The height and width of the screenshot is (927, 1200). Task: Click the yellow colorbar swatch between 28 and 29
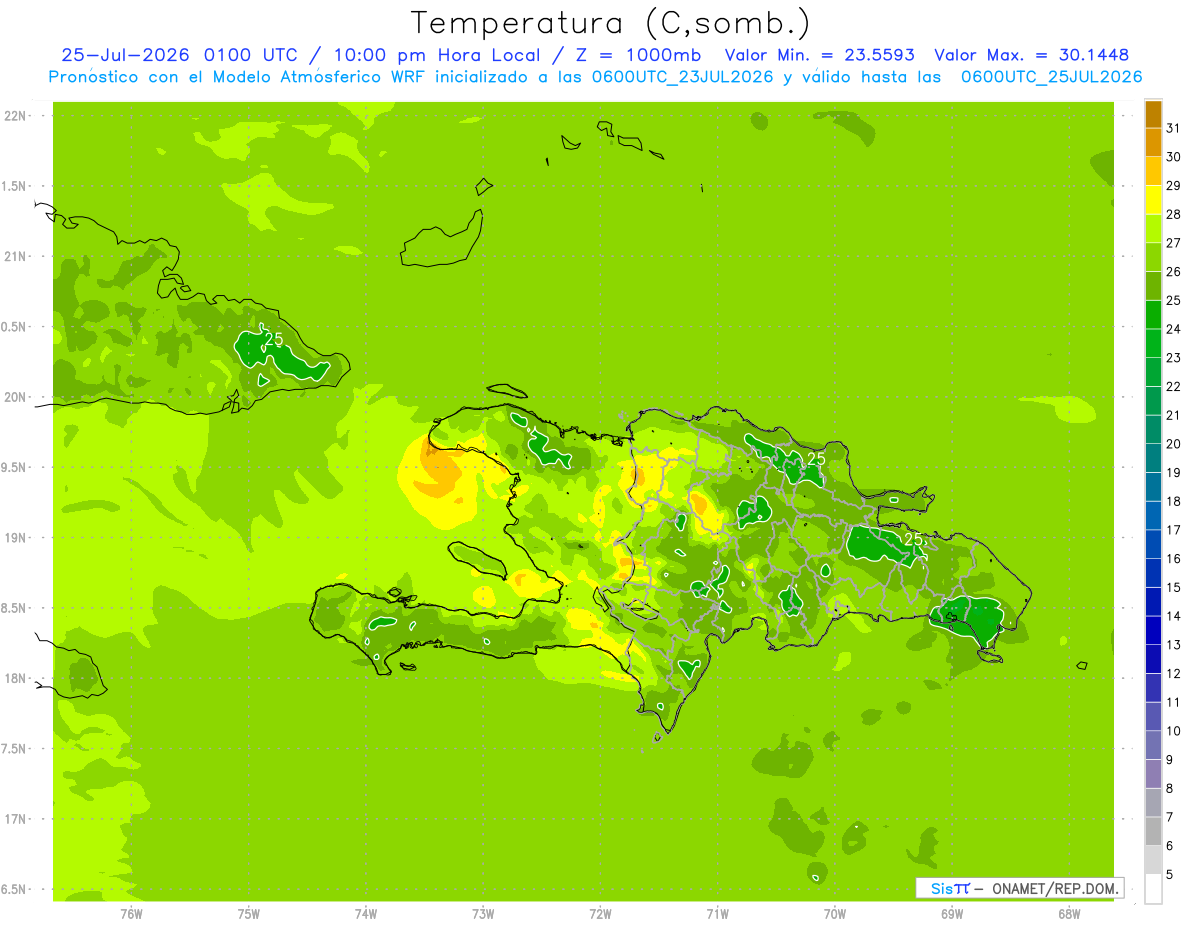[1153, 201]
